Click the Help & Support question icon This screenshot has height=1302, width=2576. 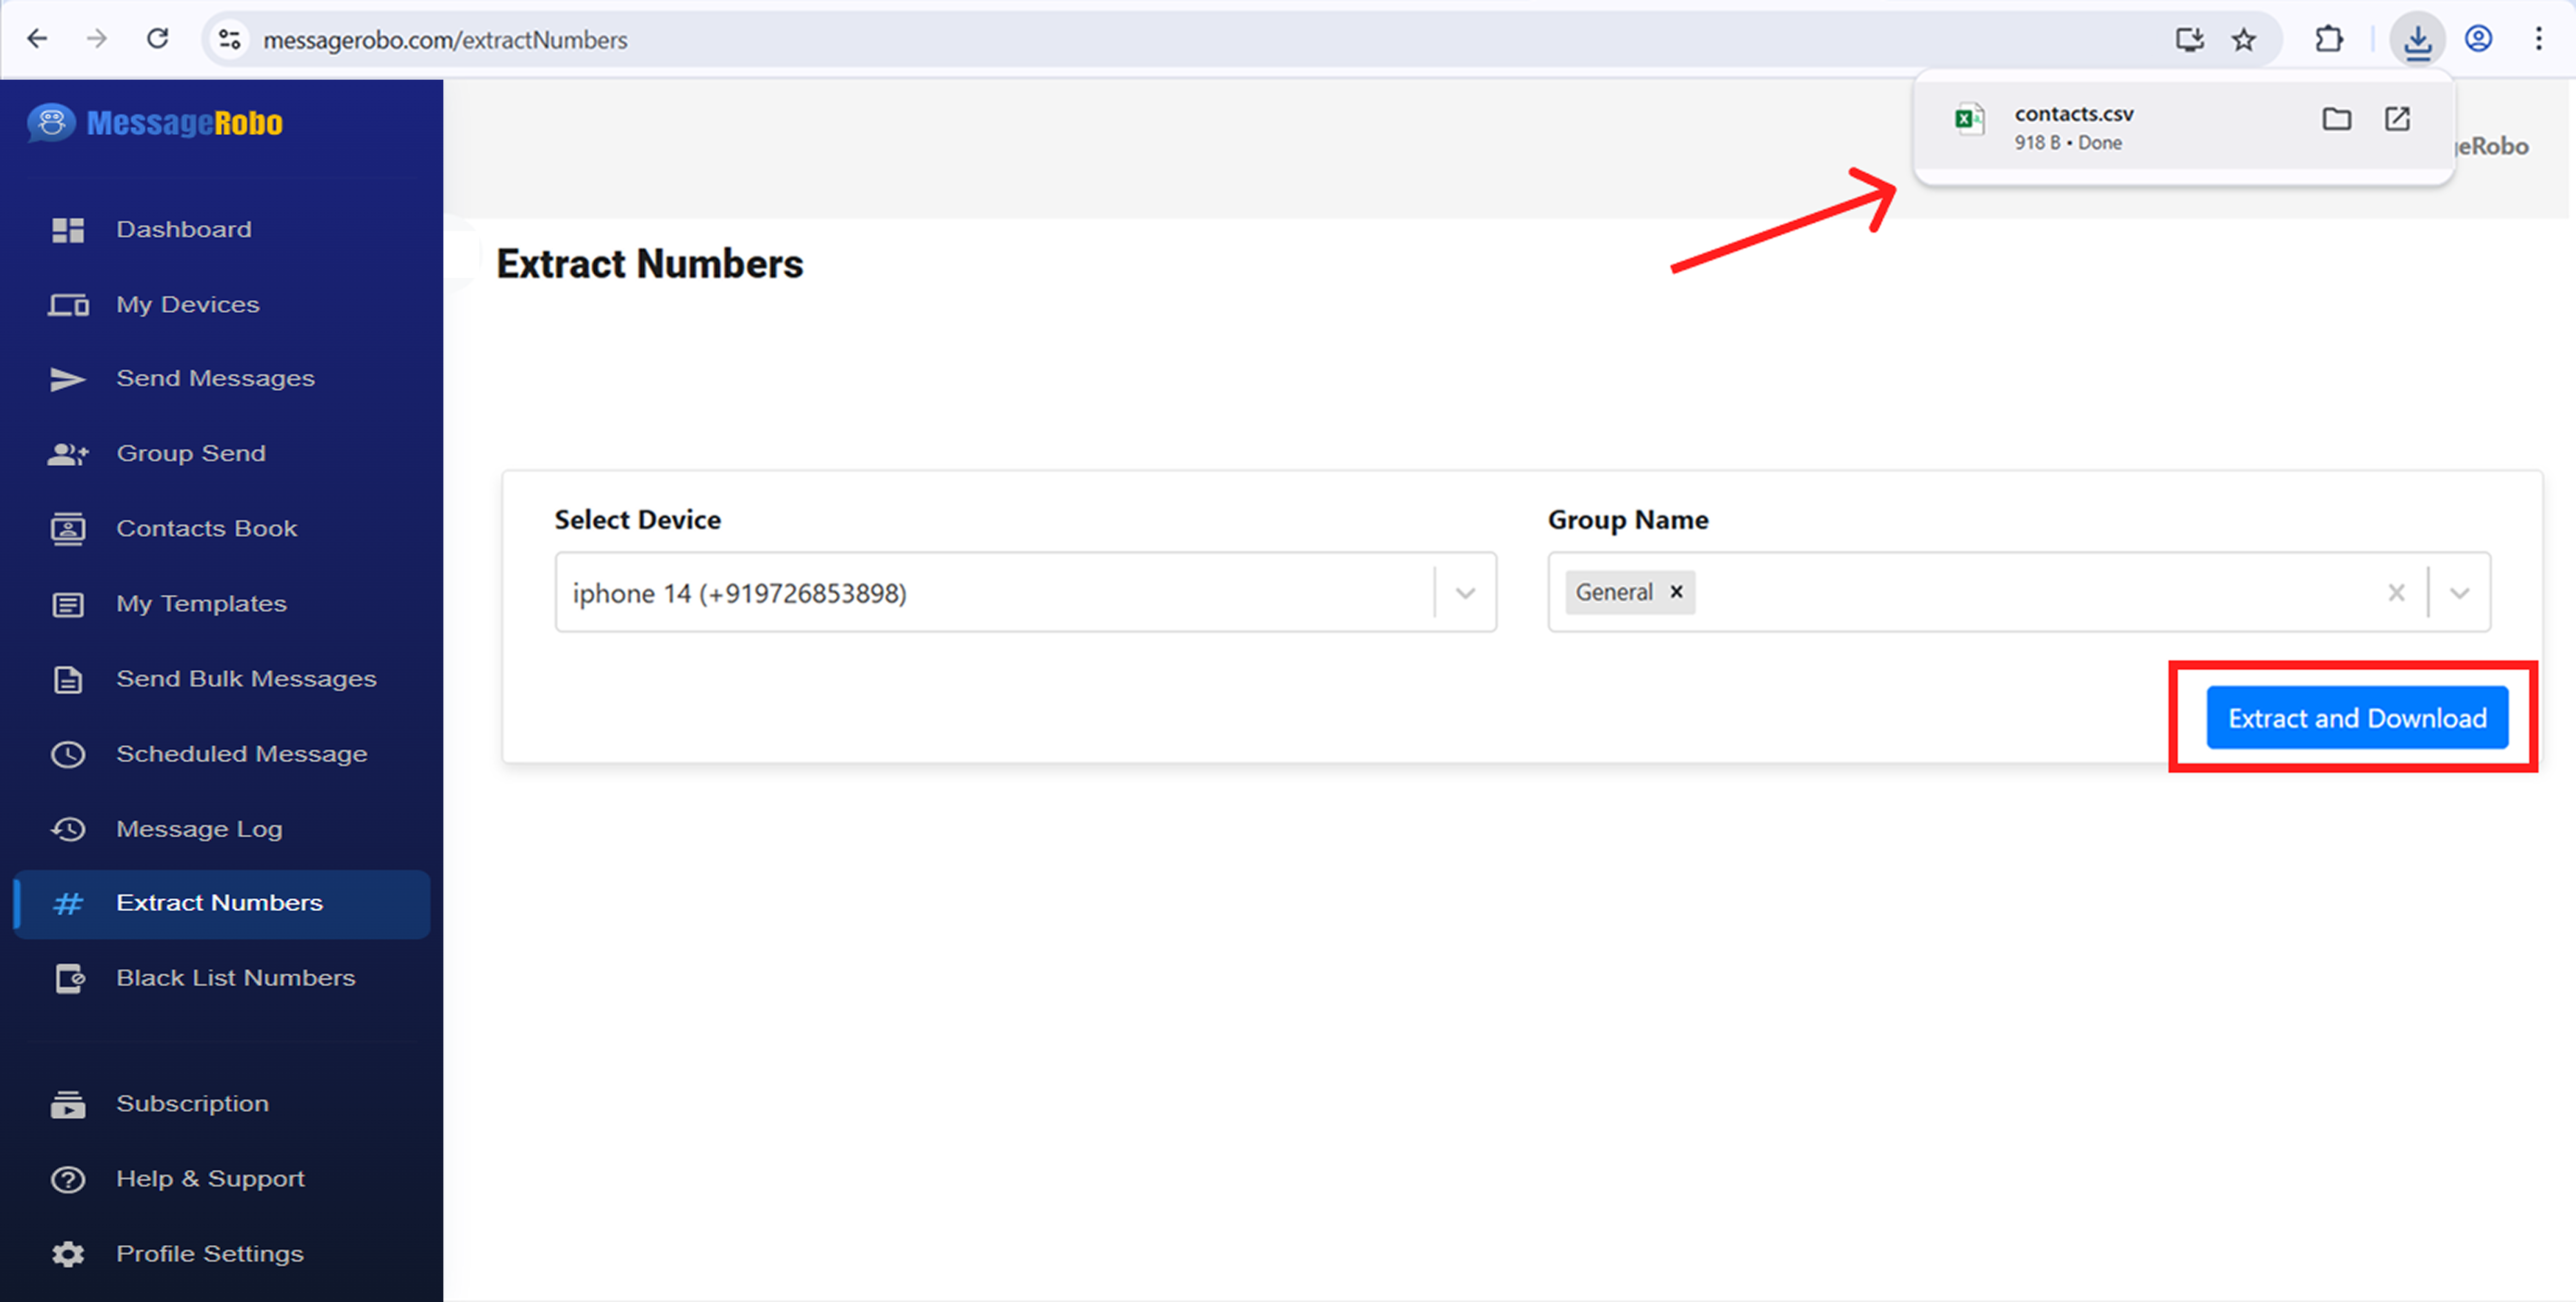click(x=68, y=1179)
